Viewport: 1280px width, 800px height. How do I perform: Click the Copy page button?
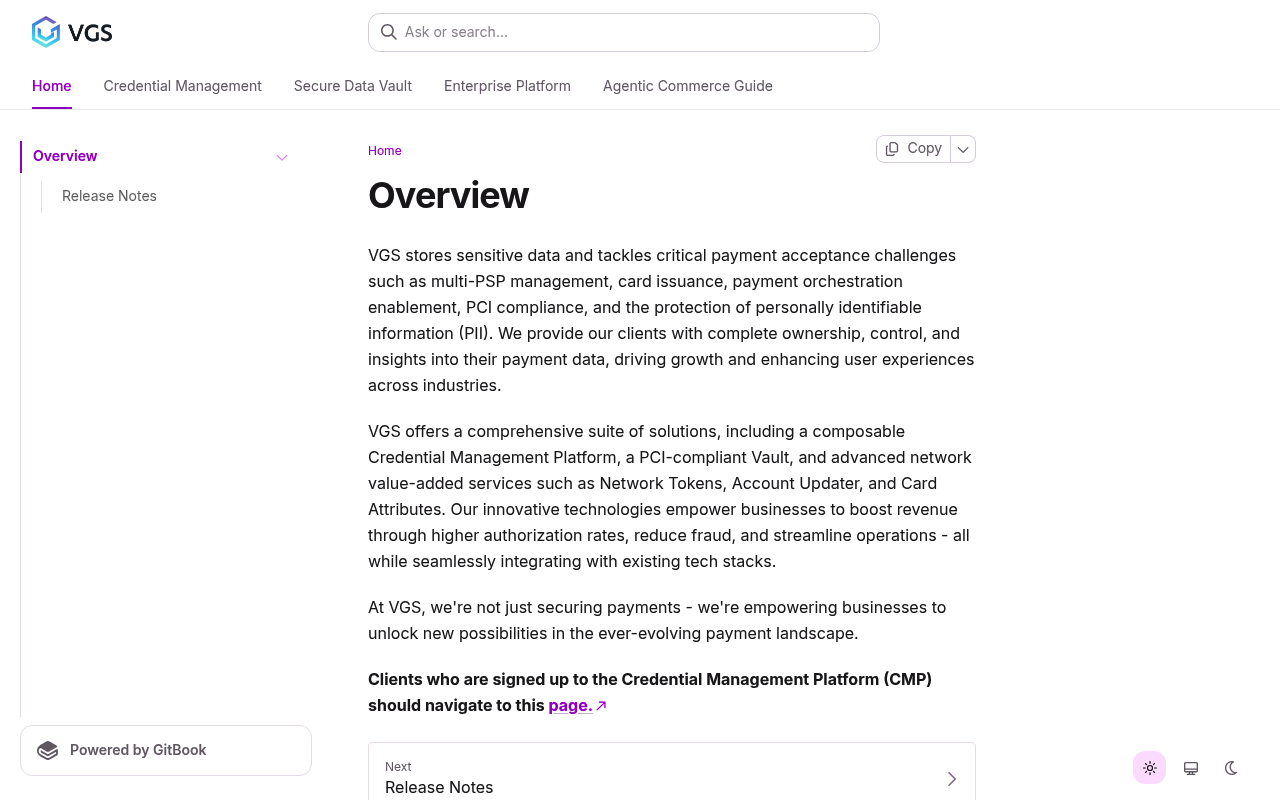pyautogui.click(x=913, y=148)
